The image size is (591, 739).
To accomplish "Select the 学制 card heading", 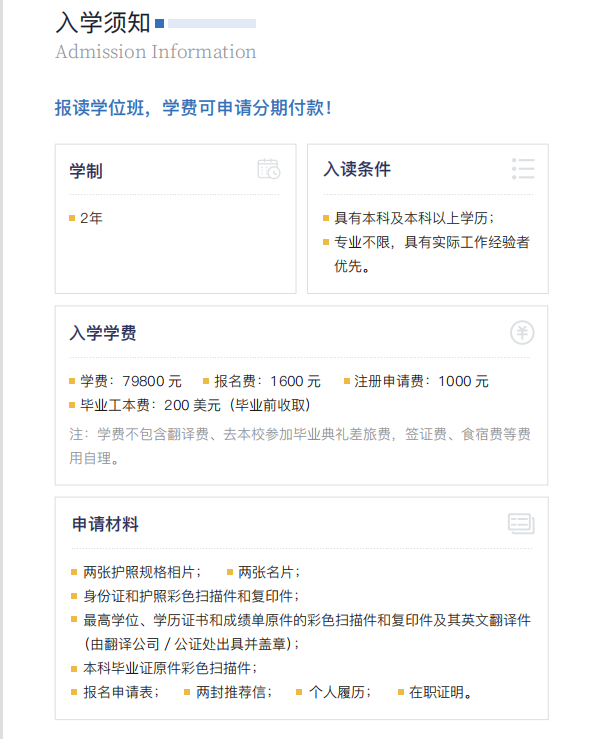I will click(86, 171).
